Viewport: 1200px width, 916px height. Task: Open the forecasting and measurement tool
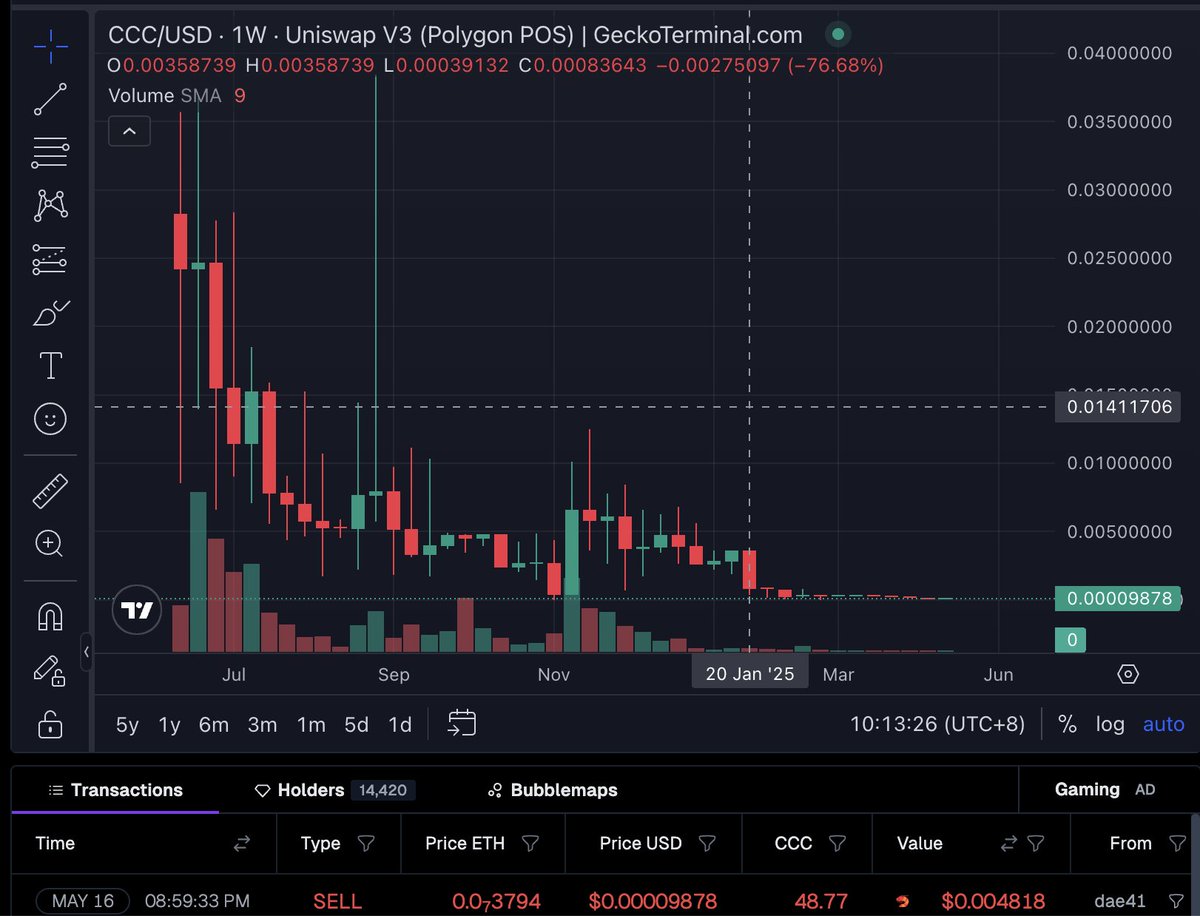(50, 260)
